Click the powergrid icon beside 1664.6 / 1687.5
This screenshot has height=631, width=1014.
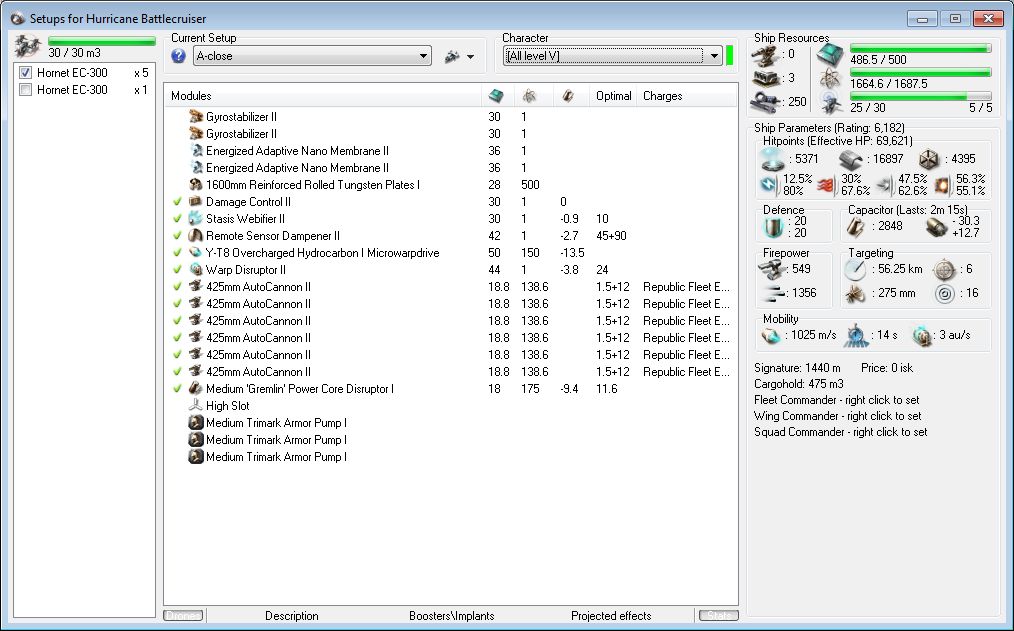(x=830, y=79)
